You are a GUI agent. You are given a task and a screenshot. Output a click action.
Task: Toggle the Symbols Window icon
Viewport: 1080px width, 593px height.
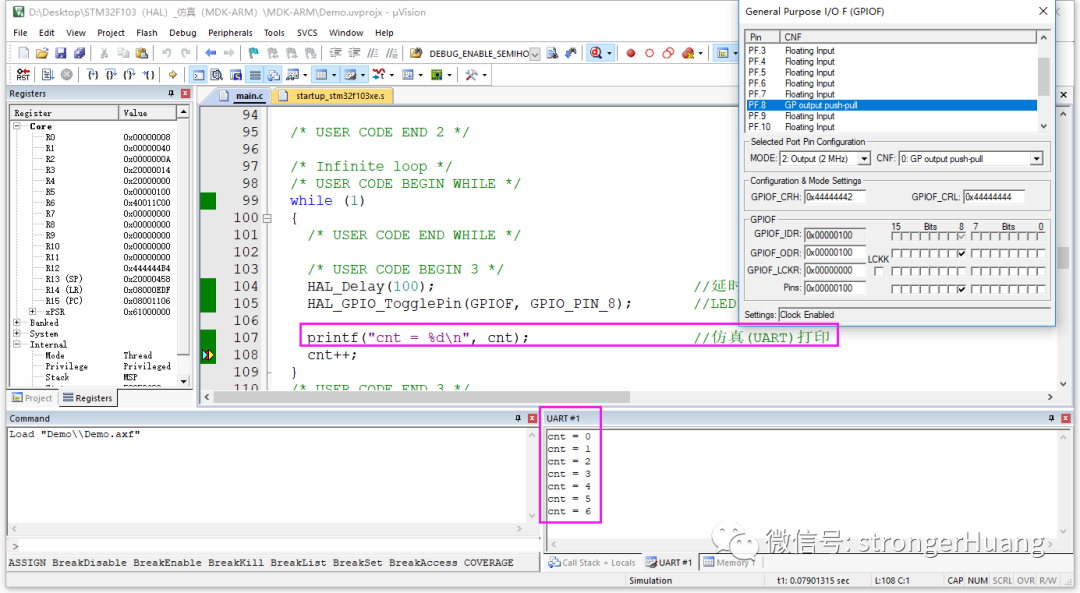pos(236,74)
